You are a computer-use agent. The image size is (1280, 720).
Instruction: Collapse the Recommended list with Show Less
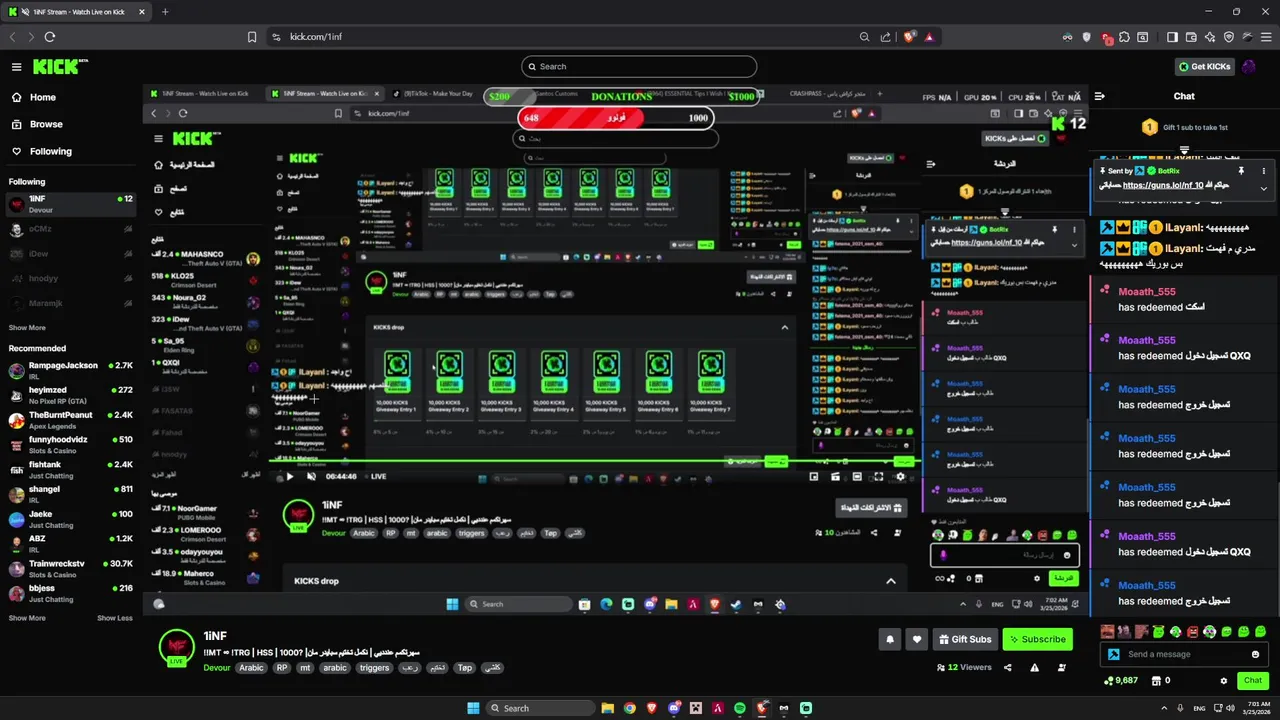[114, 618]
